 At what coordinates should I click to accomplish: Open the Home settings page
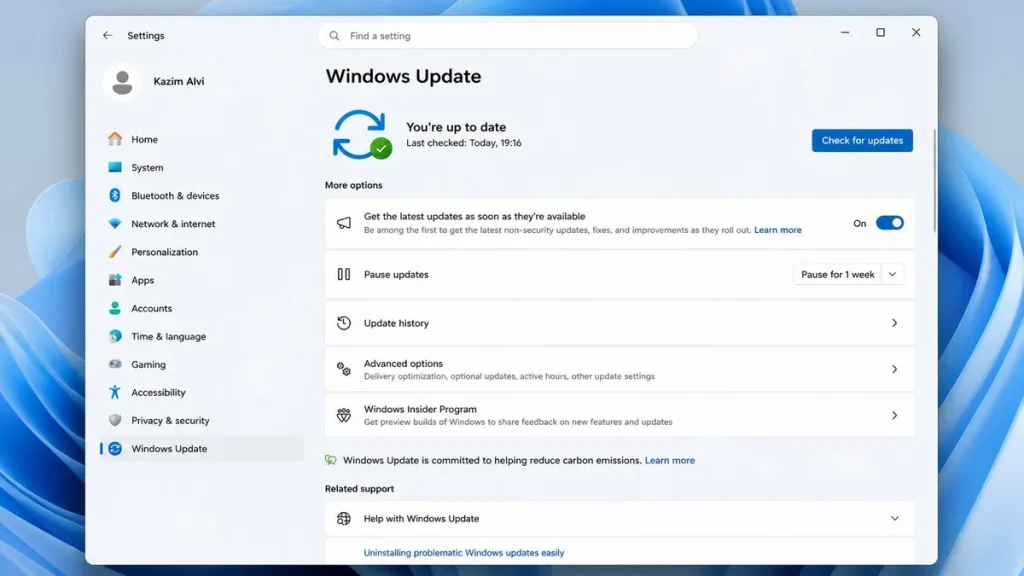(x=202, y=139)
